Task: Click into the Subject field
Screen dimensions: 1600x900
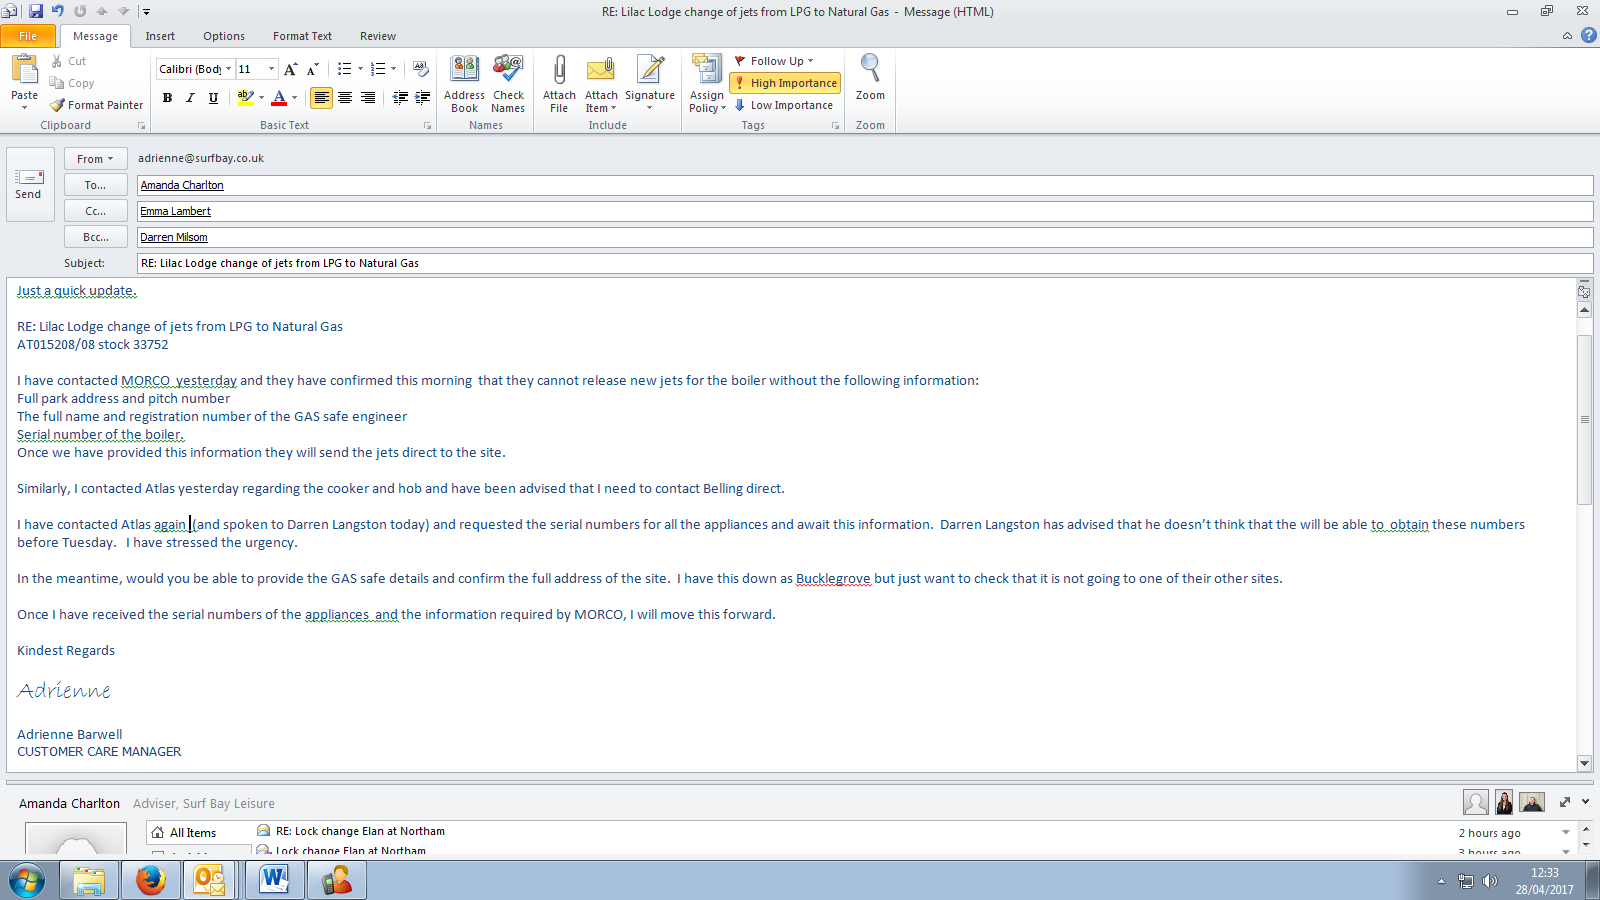Action: [860, 263]
